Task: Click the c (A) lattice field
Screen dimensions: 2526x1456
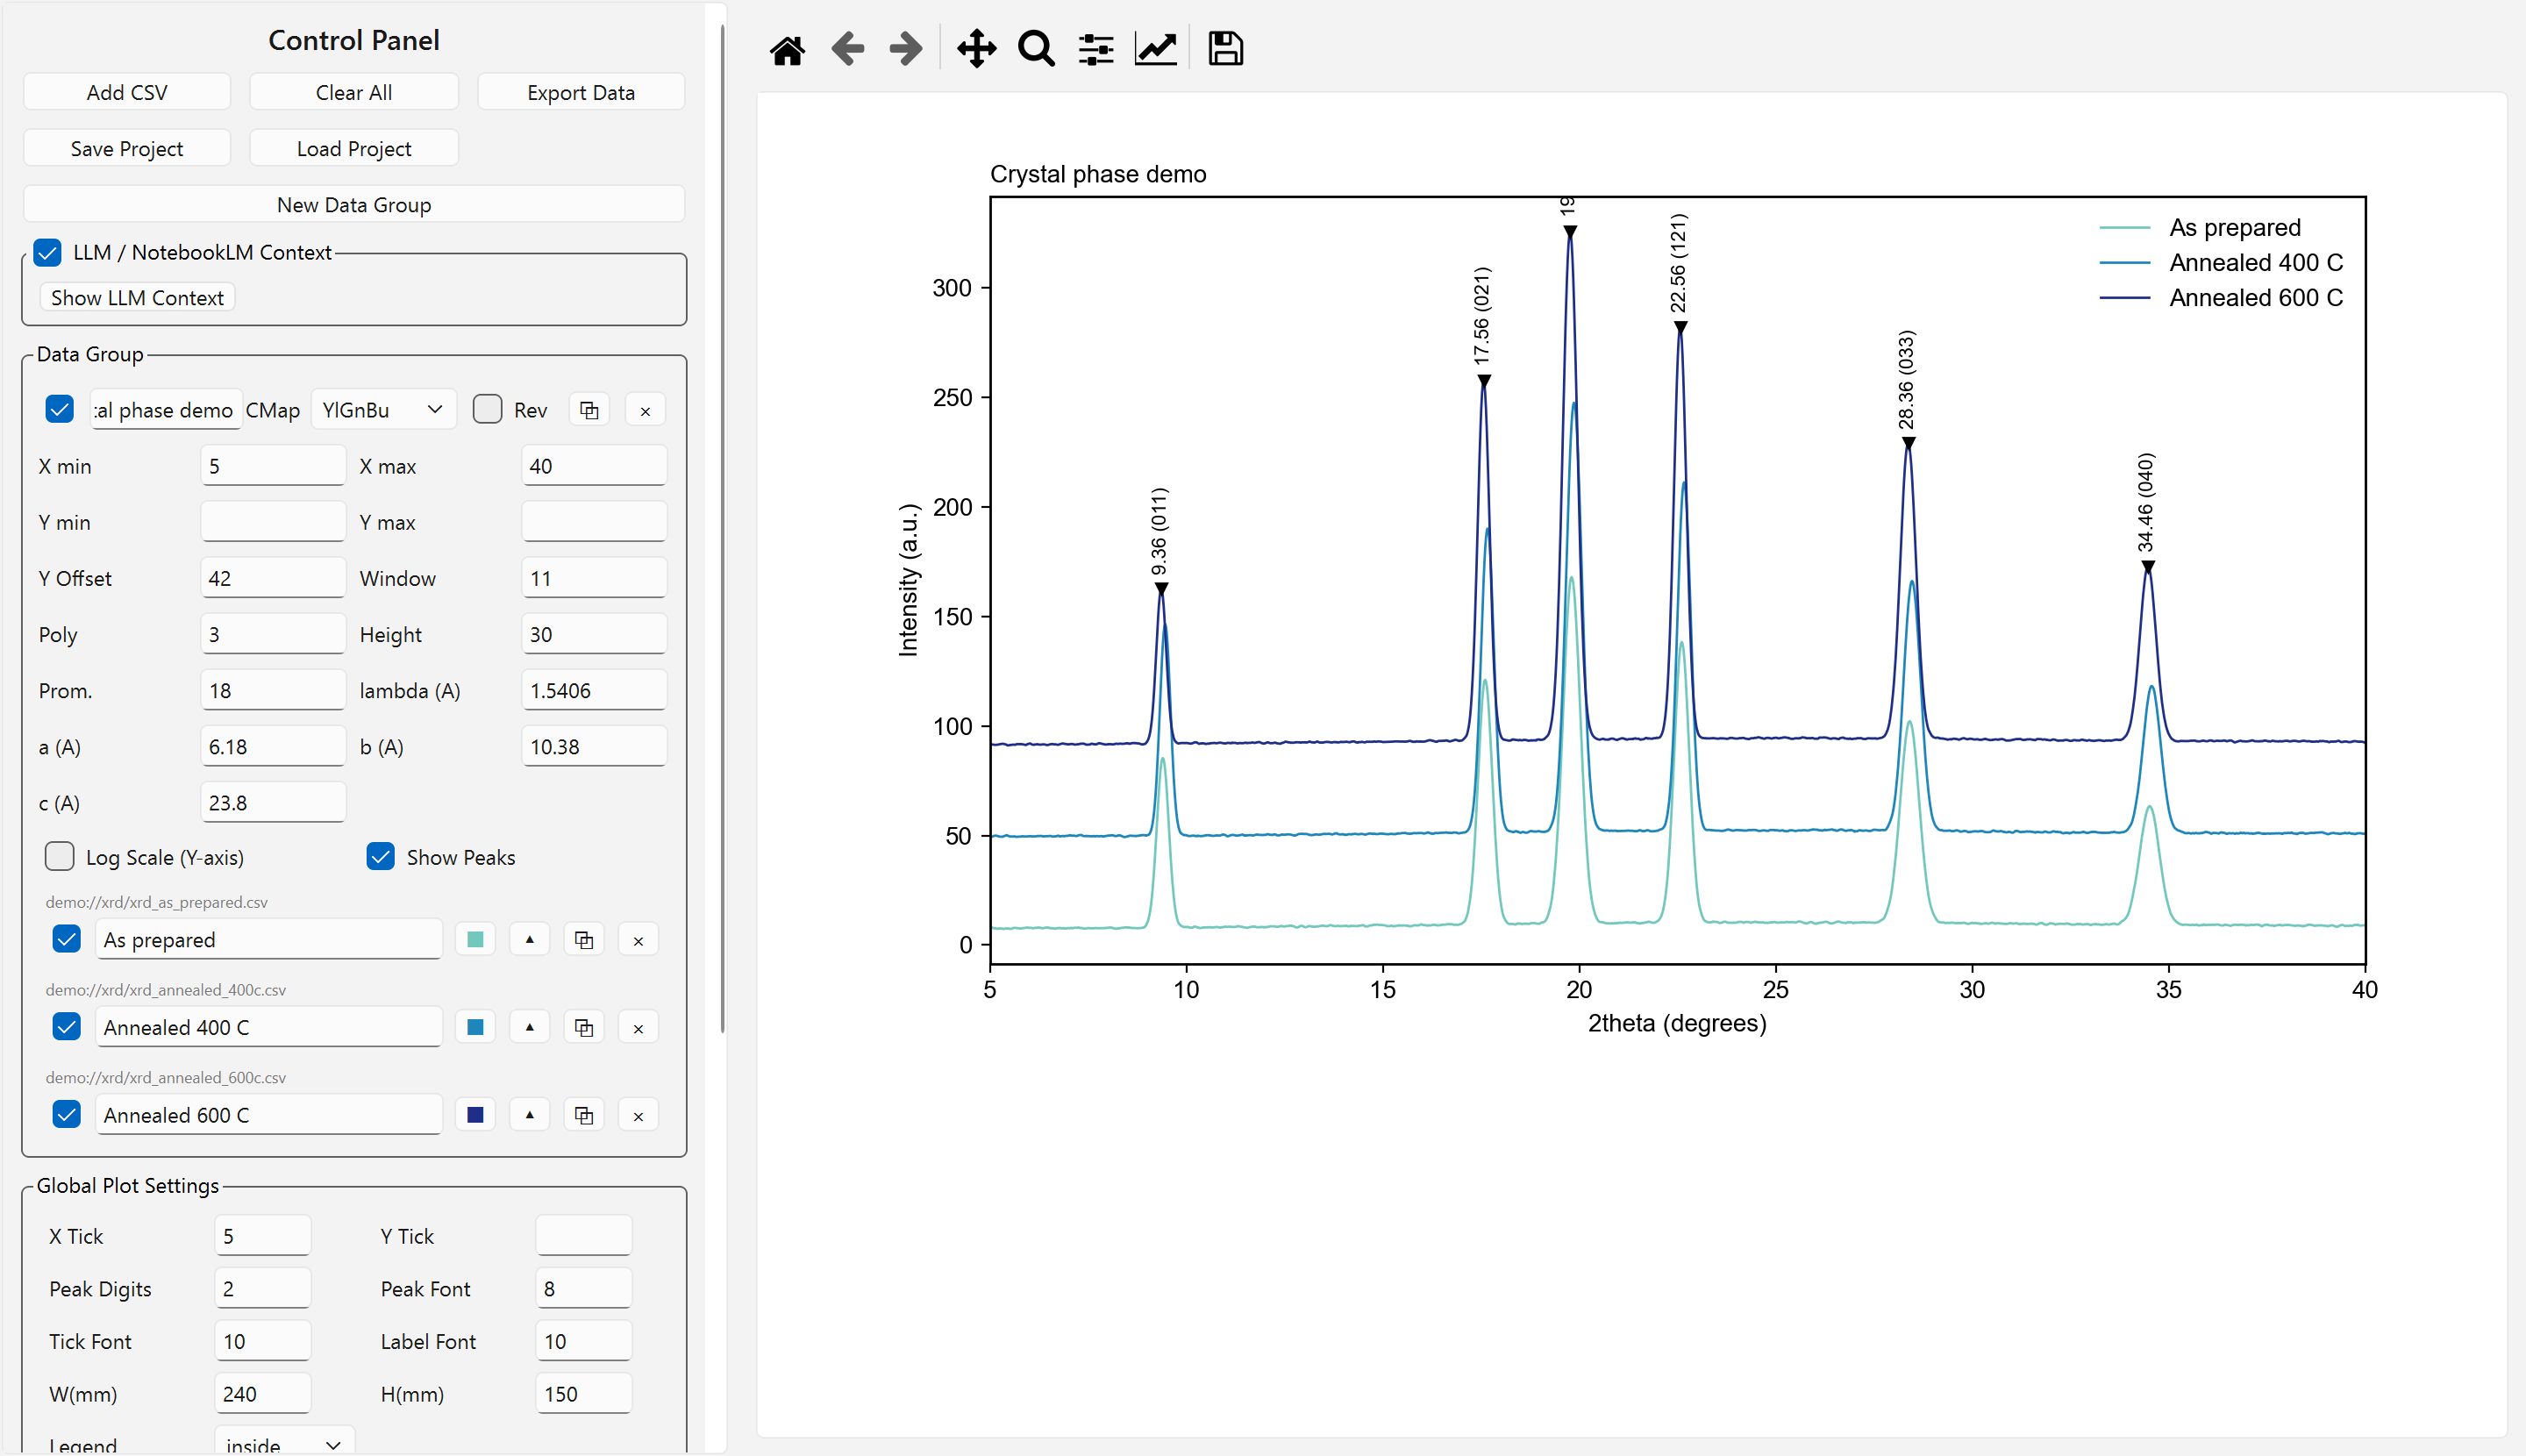Action: pos(273,803)
